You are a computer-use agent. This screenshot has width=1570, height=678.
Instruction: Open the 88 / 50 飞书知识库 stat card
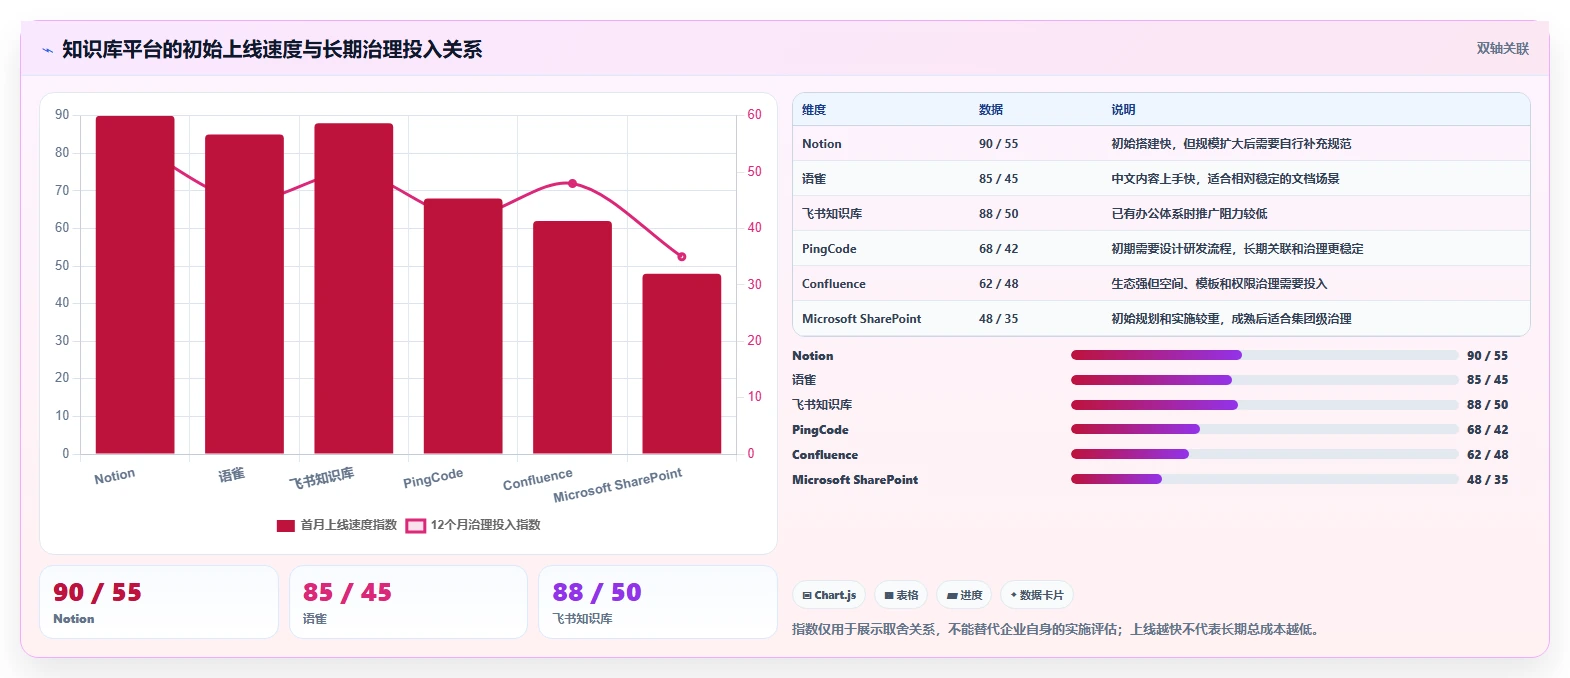click(658, 602)
